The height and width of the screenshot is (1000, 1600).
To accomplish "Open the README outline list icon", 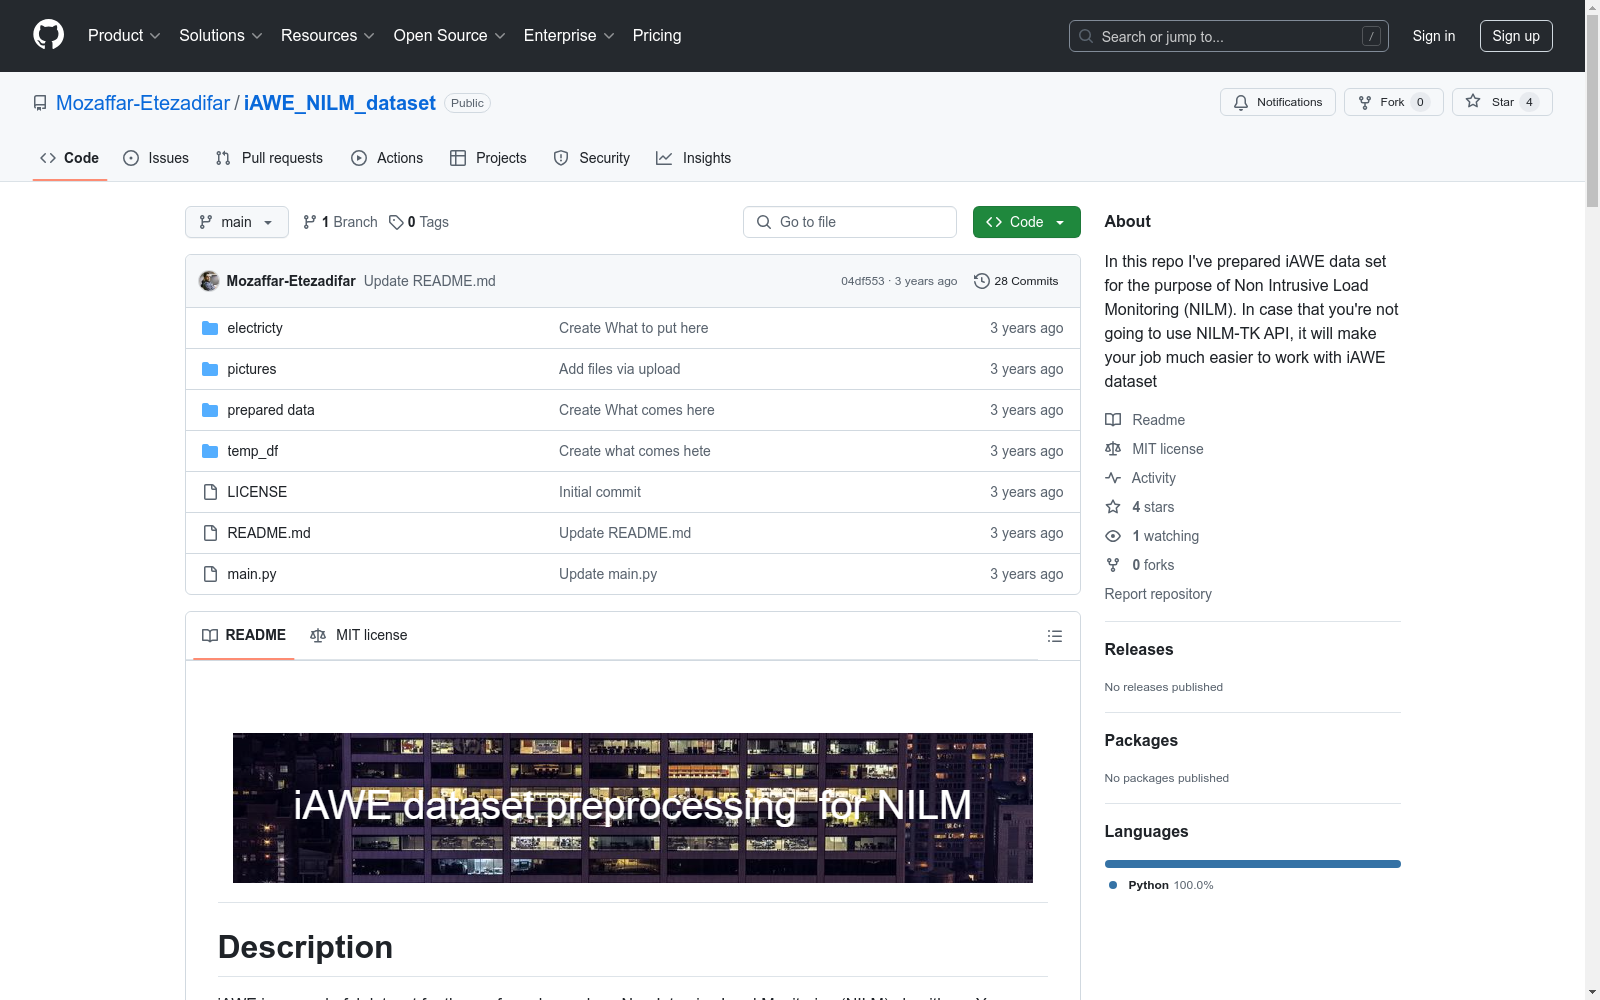I will point(1054,636).
